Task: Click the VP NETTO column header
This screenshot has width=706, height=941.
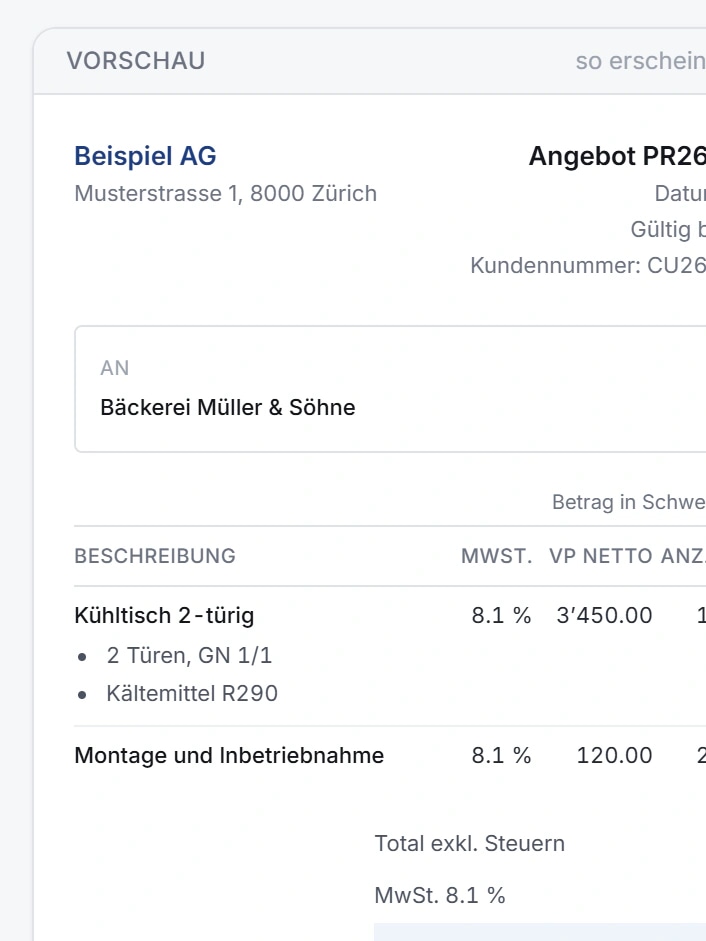Action: [601, 556]
